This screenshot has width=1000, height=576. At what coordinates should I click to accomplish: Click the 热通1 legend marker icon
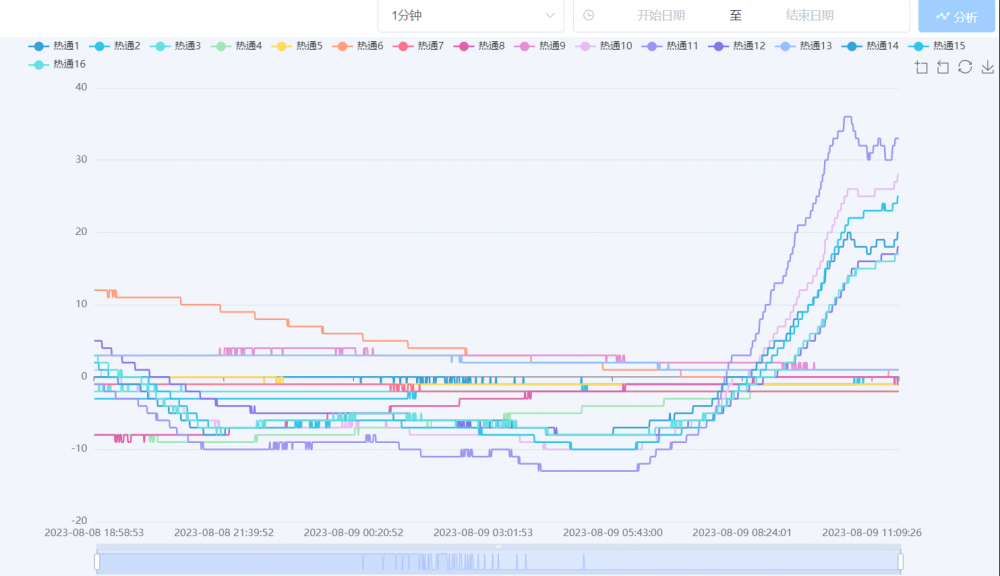38,46
